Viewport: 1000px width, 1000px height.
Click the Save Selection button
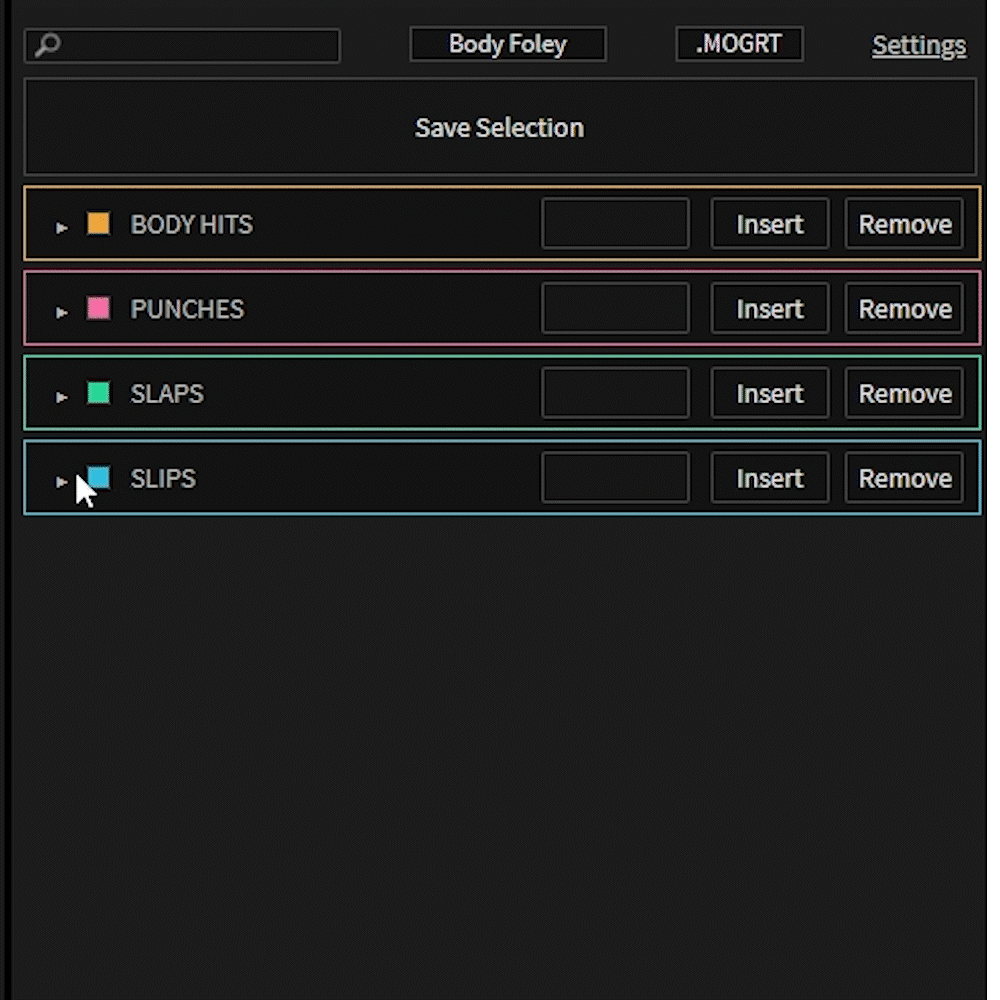(500, 127)
